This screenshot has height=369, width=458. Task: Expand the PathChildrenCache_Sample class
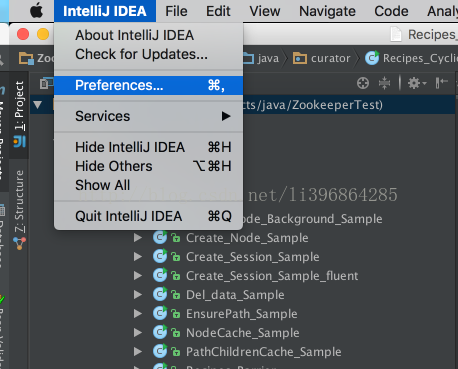pos(138,352)
